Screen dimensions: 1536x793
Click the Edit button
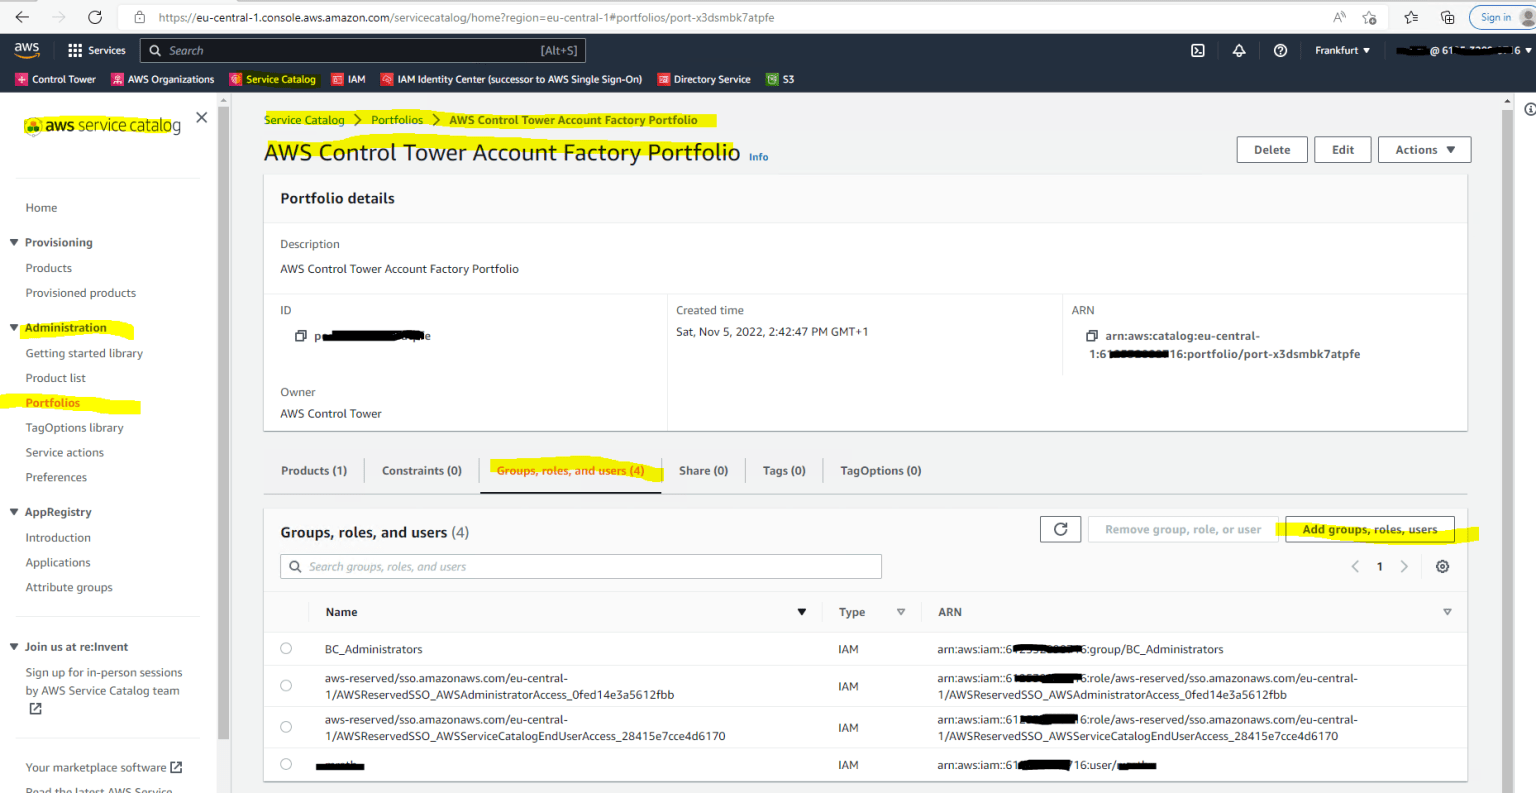point(1342,149)
